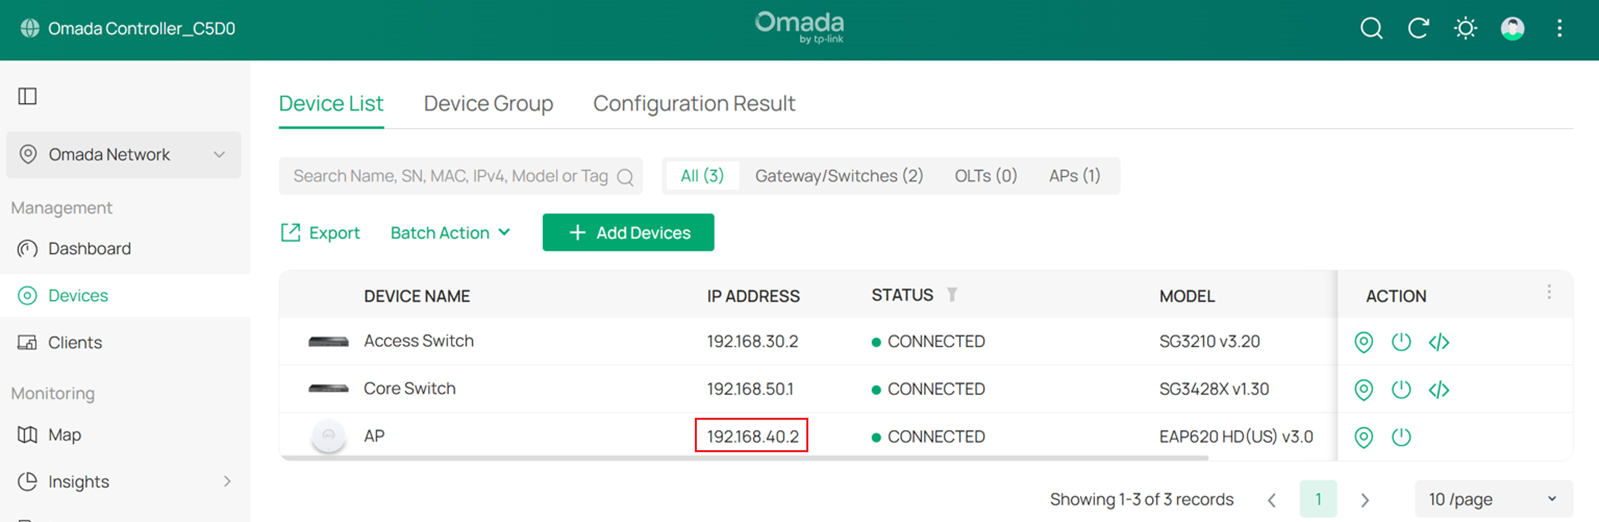Viewport: 1599px width, 522px height.
Task: Click model SG3210 v3.20
Action: pos(1210,342)
